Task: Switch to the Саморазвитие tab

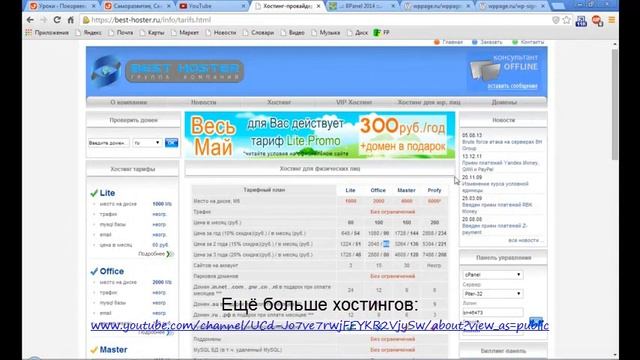Action: [137, 6]
